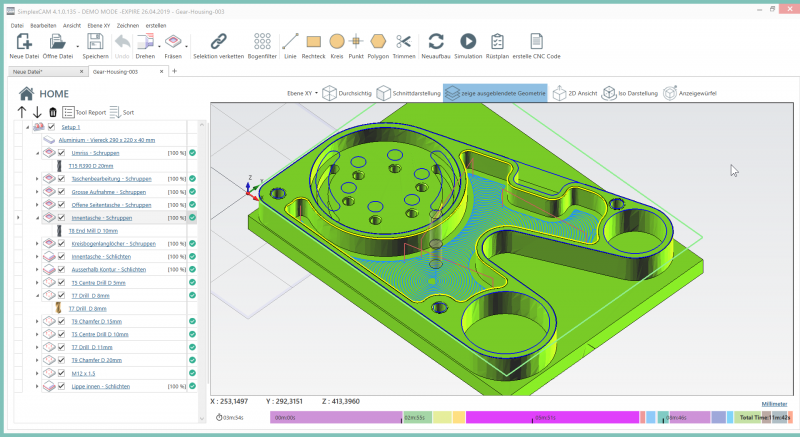
Task: Open T15 R390 D 20mm tool link
Action: coord(91,166)
